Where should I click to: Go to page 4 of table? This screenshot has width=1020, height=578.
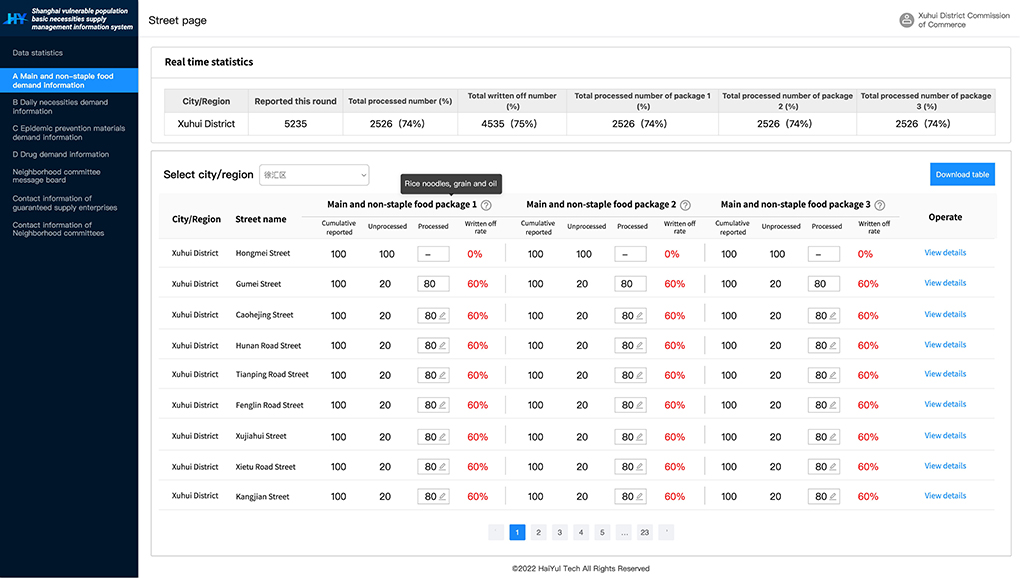(581, 532)
